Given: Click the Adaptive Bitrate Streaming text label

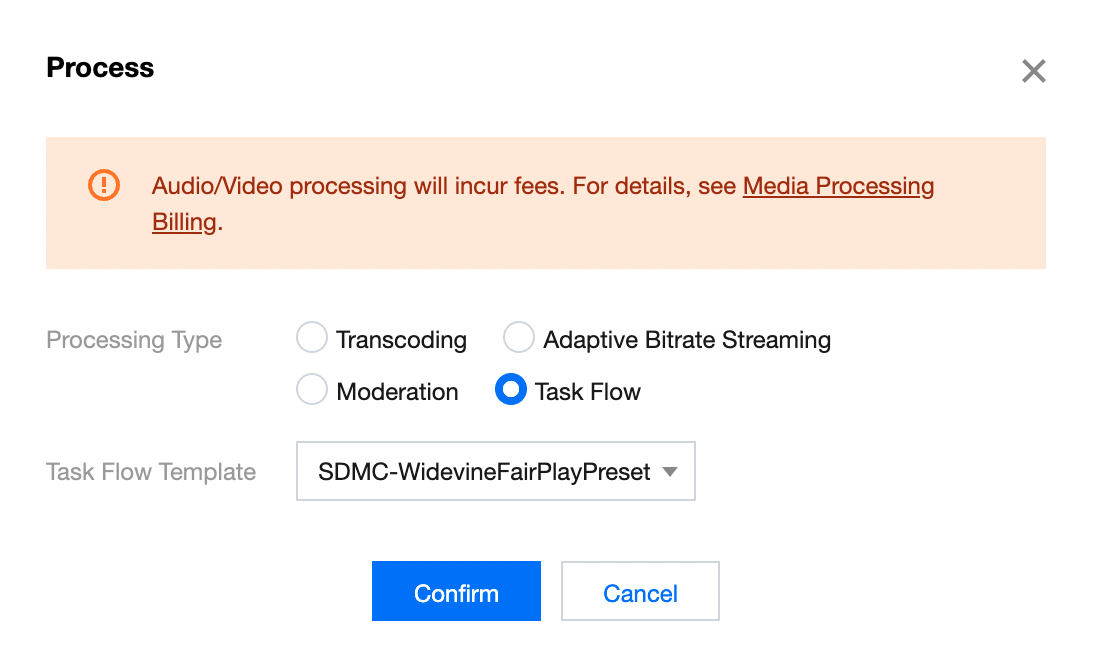Looking at the screenshot, I should [686, 340].
